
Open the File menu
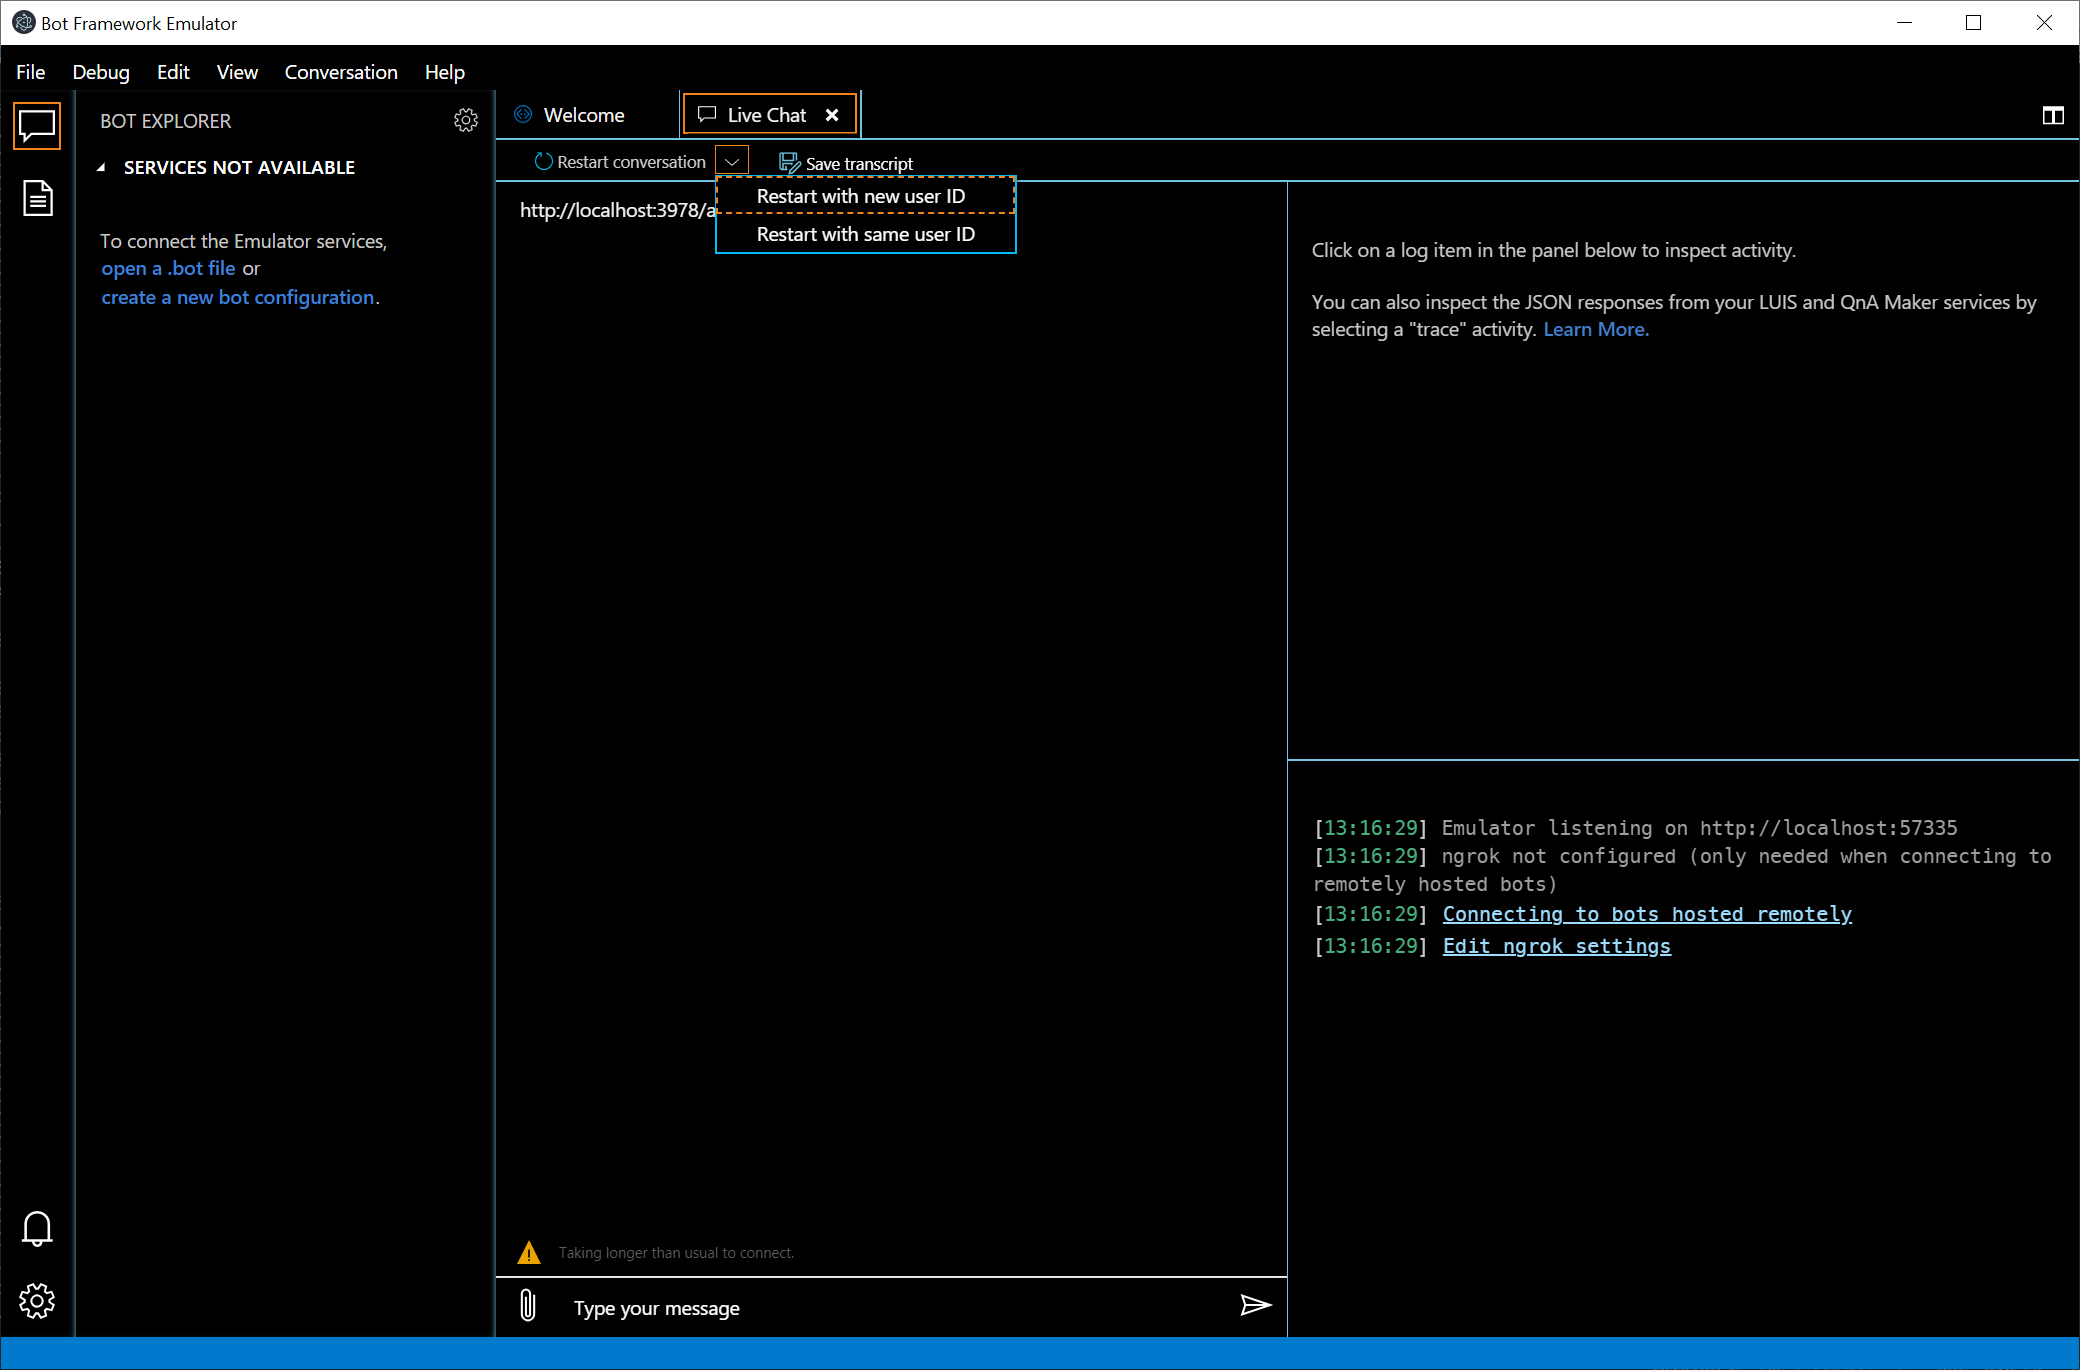30,72
